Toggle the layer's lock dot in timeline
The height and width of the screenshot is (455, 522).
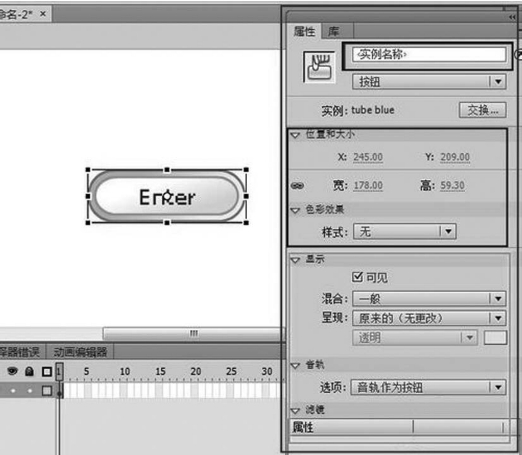[30, 390]
